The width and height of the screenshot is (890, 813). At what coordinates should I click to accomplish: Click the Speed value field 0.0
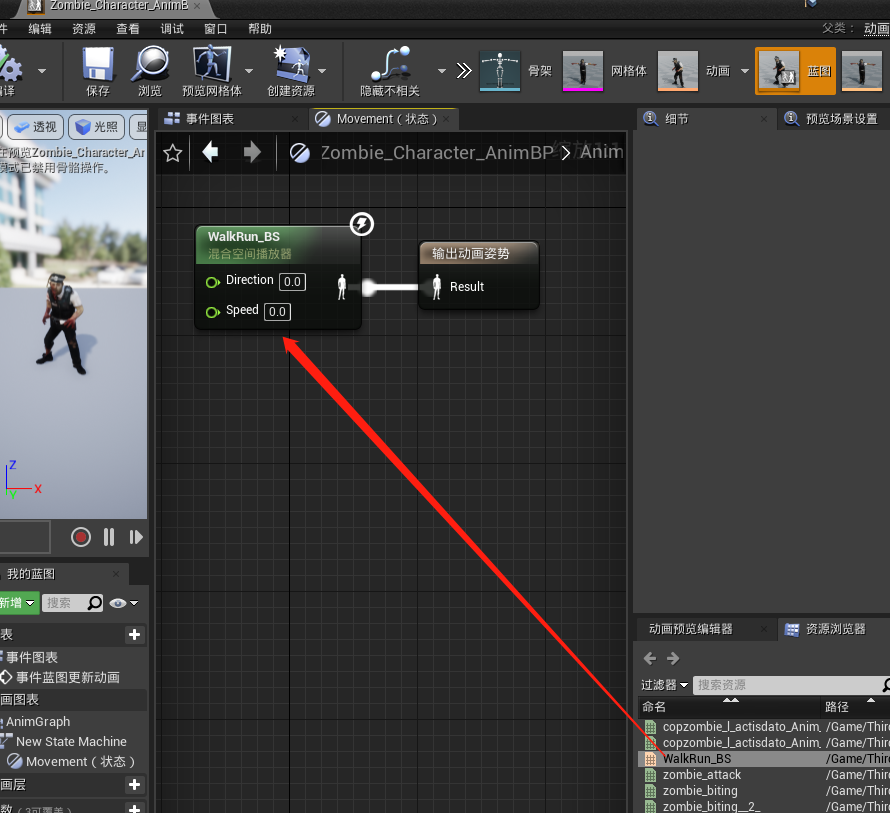277,312
